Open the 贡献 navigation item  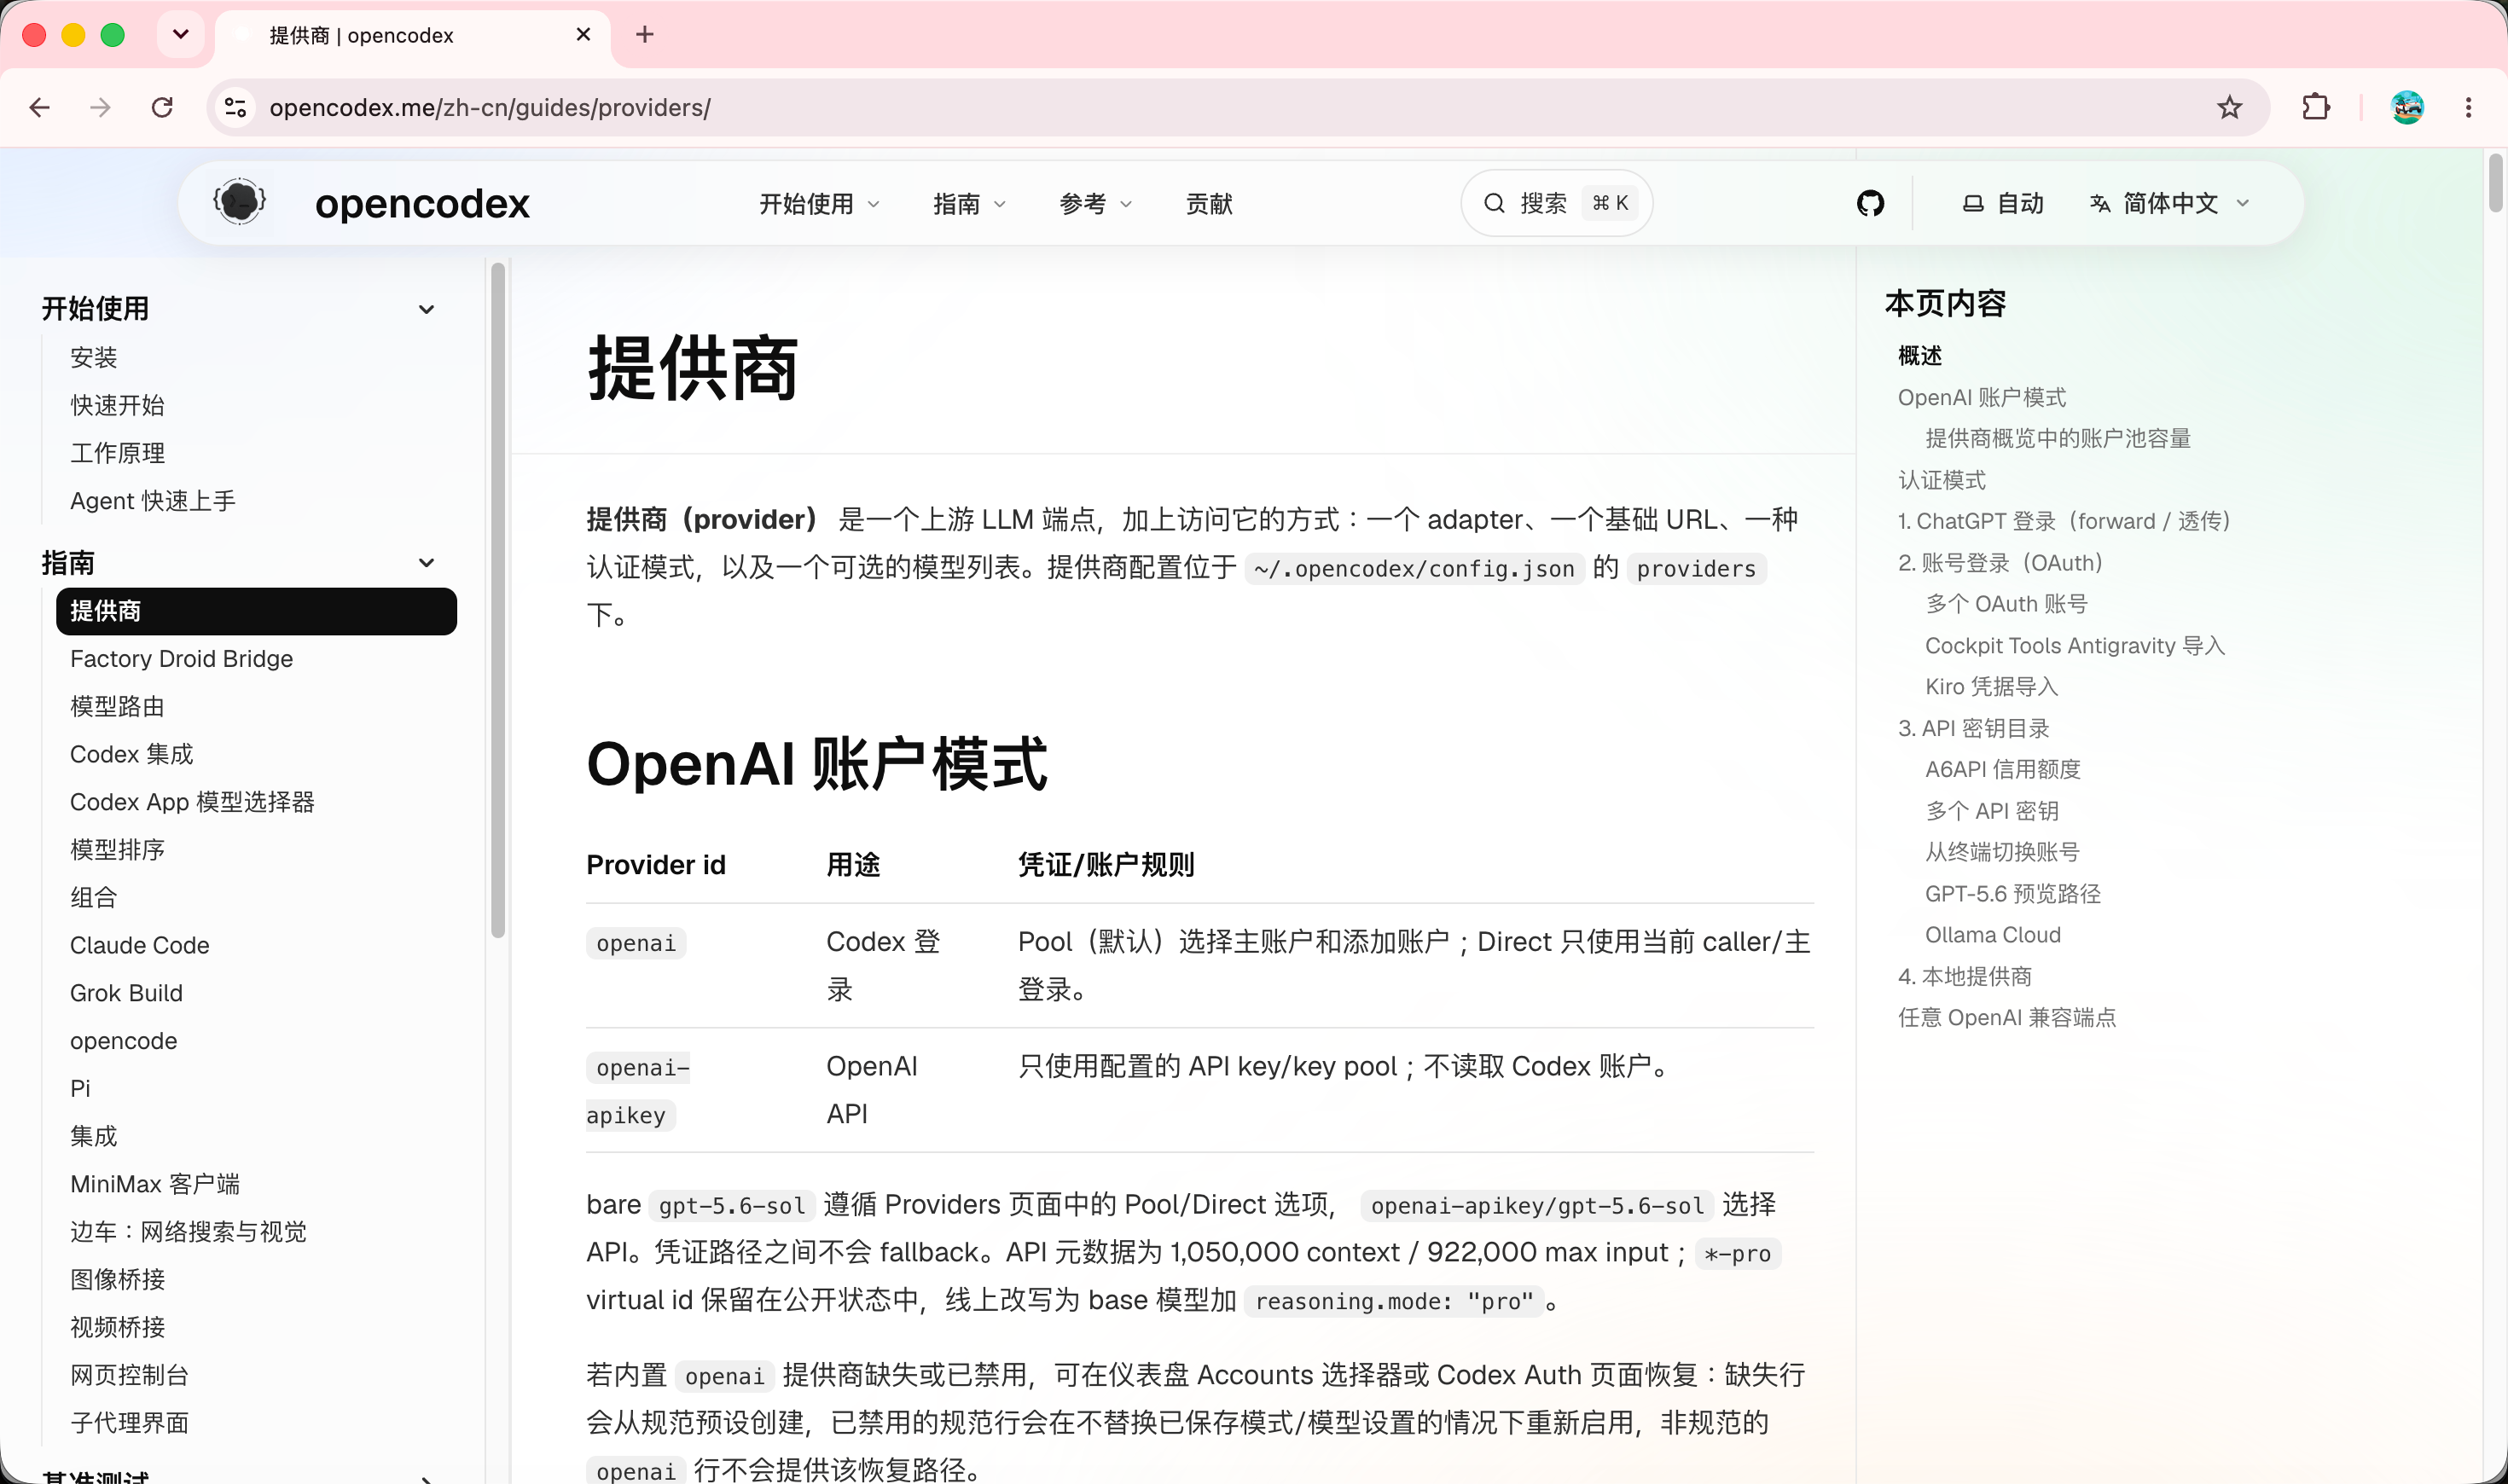point(1209,204)
